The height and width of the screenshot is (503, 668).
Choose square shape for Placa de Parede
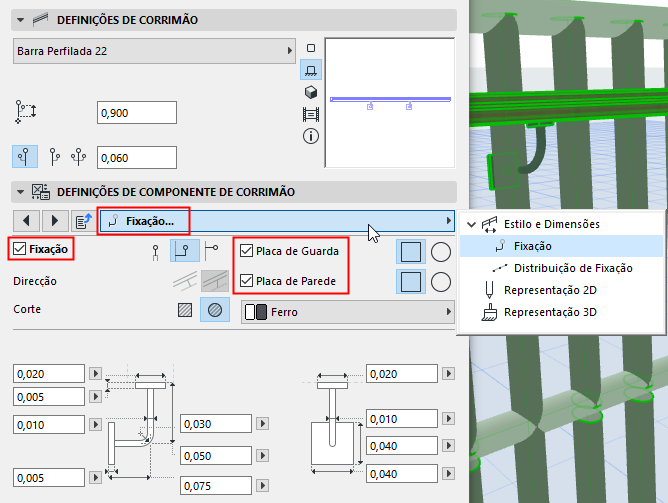point(411,282)
